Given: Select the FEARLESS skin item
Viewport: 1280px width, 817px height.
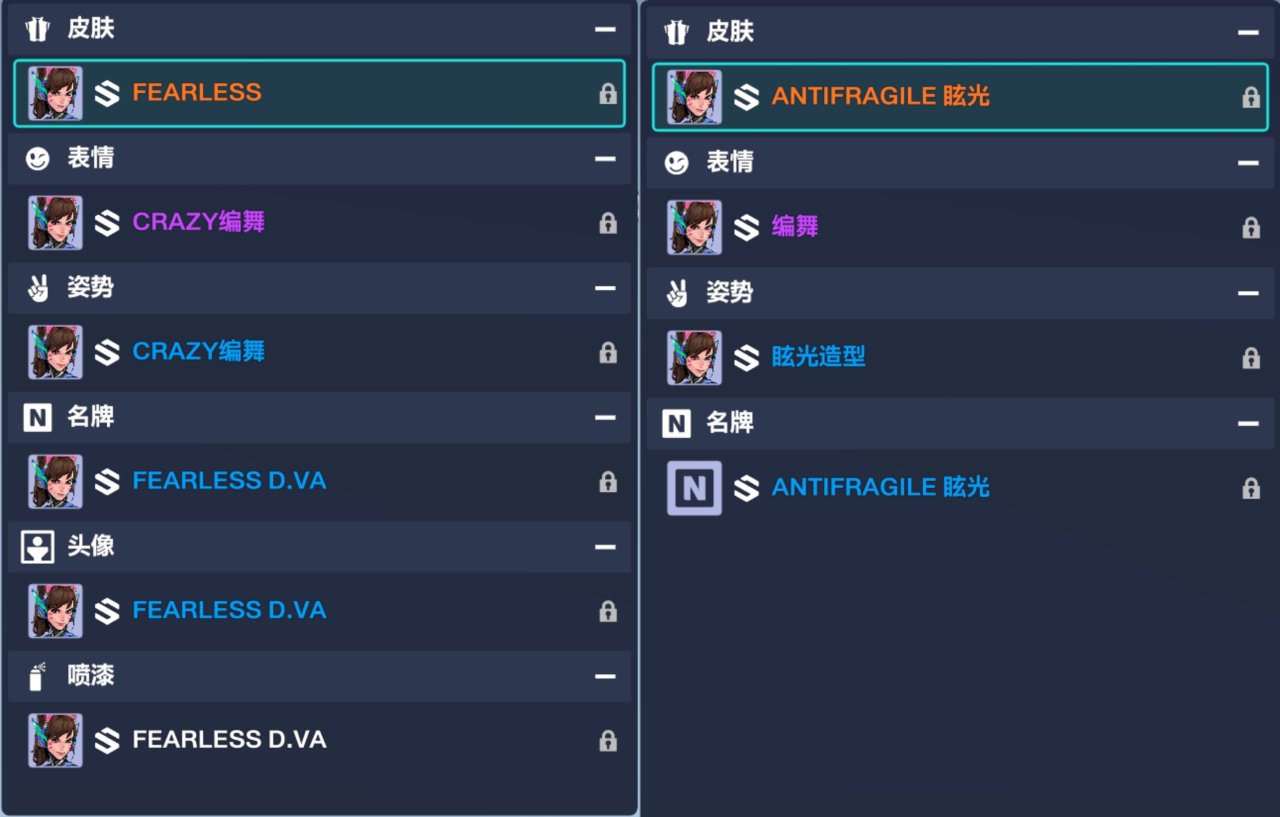Looking at the screenshot, I should coord(197,93).
